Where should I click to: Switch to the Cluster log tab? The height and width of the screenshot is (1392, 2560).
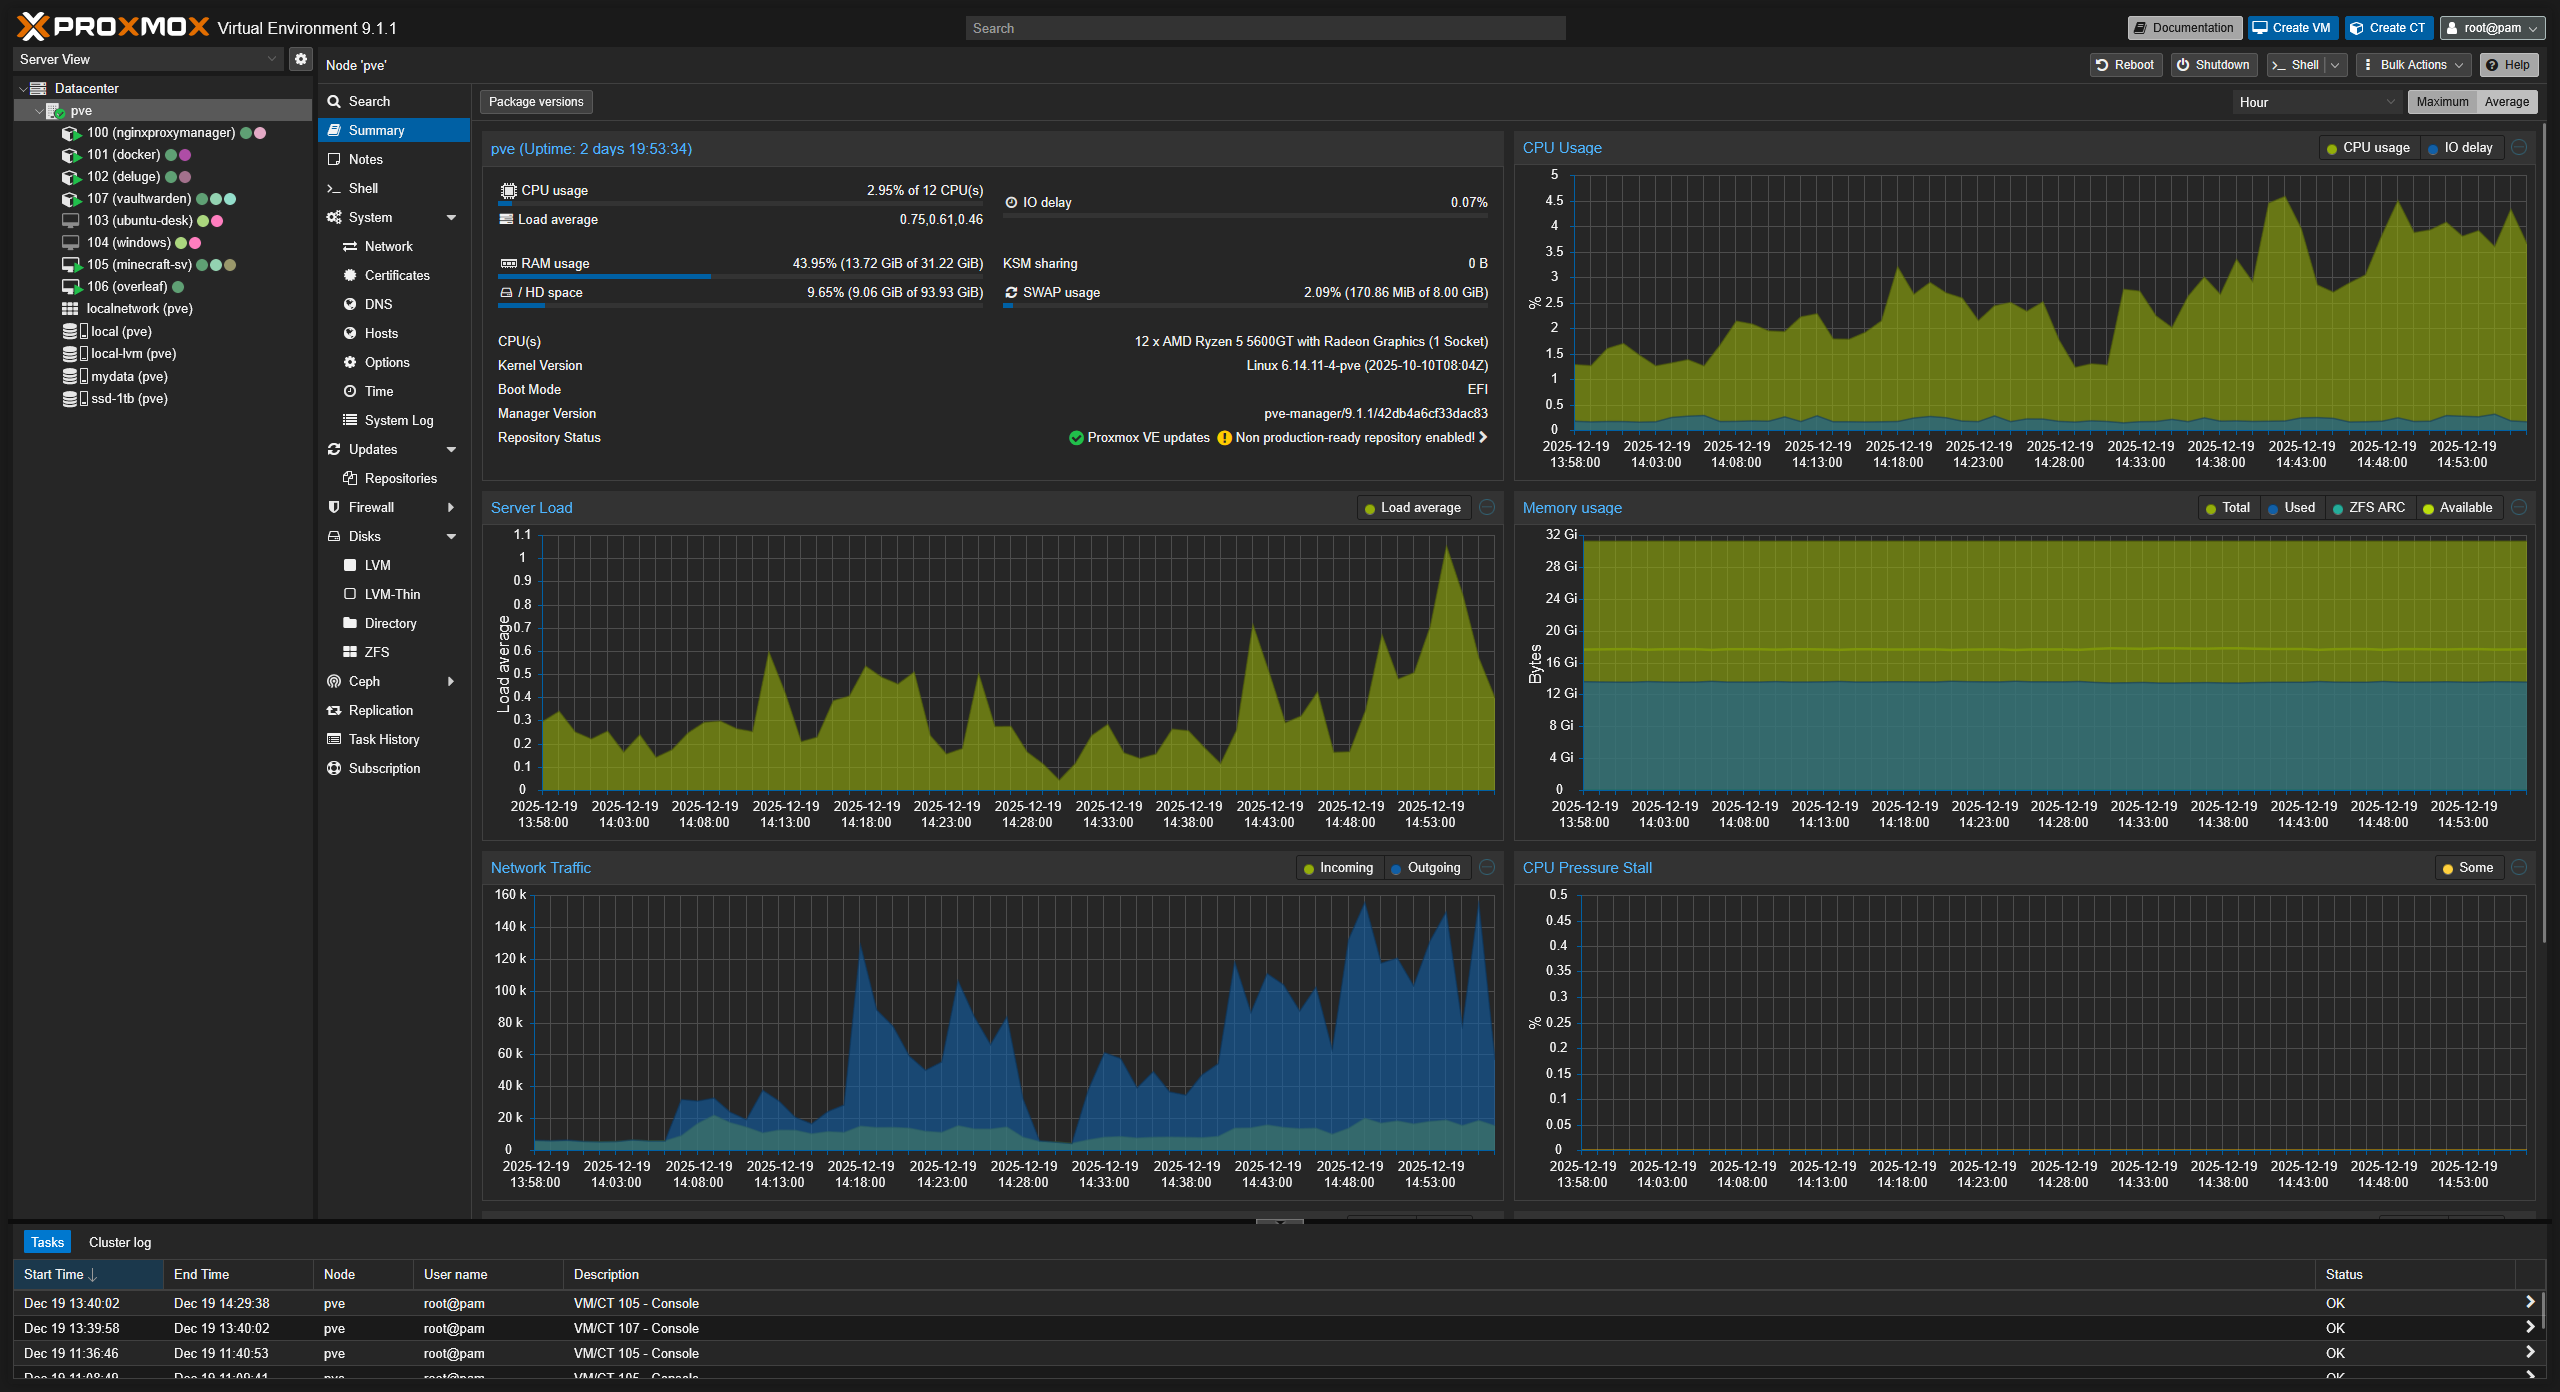pyautogui.click(x=120, y=1242)
